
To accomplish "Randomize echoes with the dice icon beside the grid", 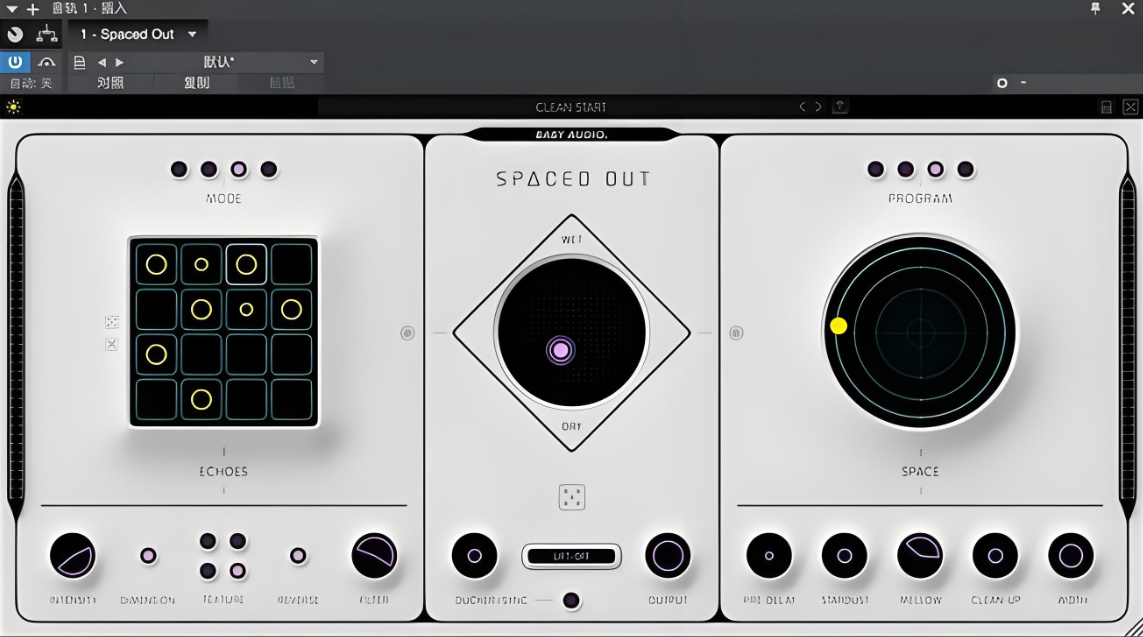I will coord(112,321).
